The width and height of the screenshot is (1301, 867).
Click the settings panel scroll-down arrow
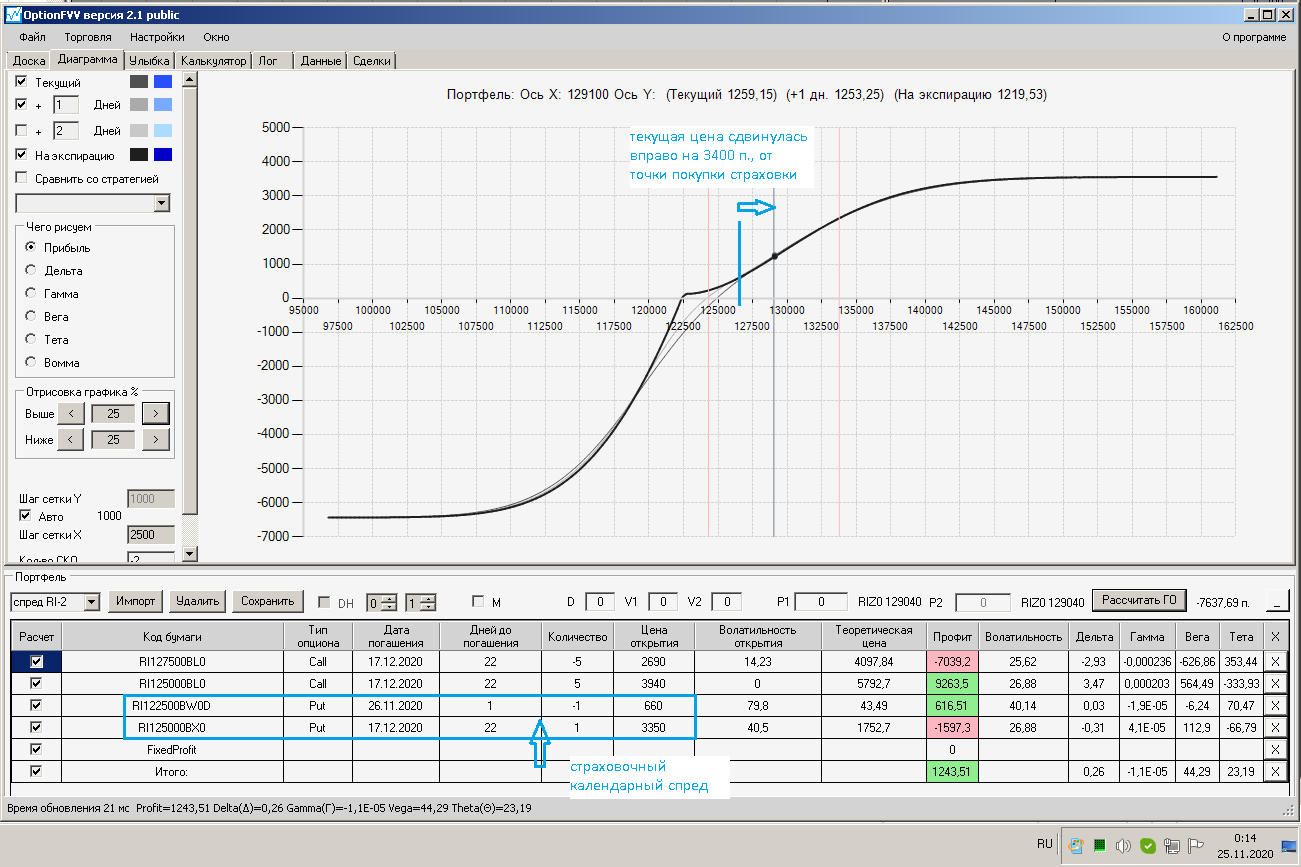click(x=191, y=555)
